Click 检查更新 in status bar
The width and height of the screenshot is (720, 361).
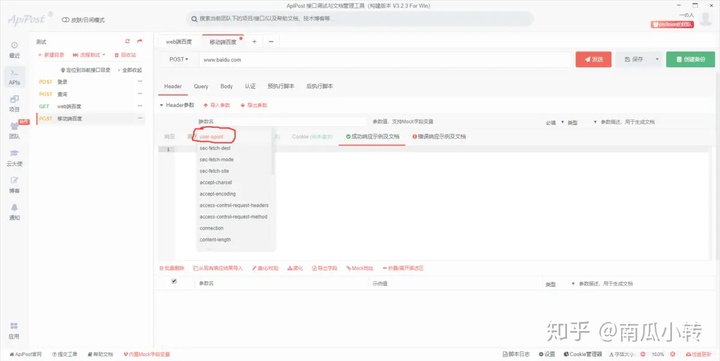point(698,354)
